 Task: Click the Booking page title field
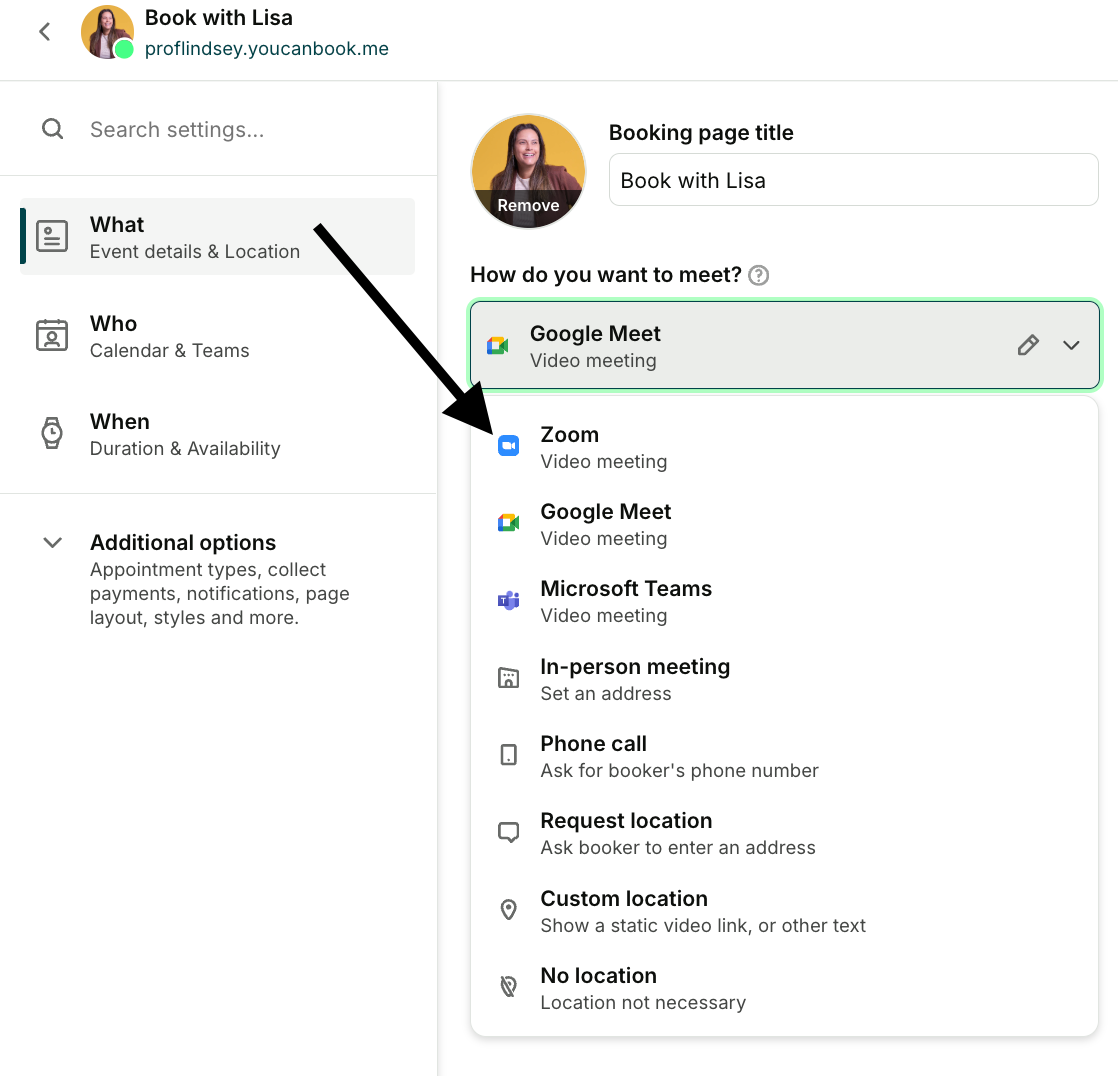[853, 180]
